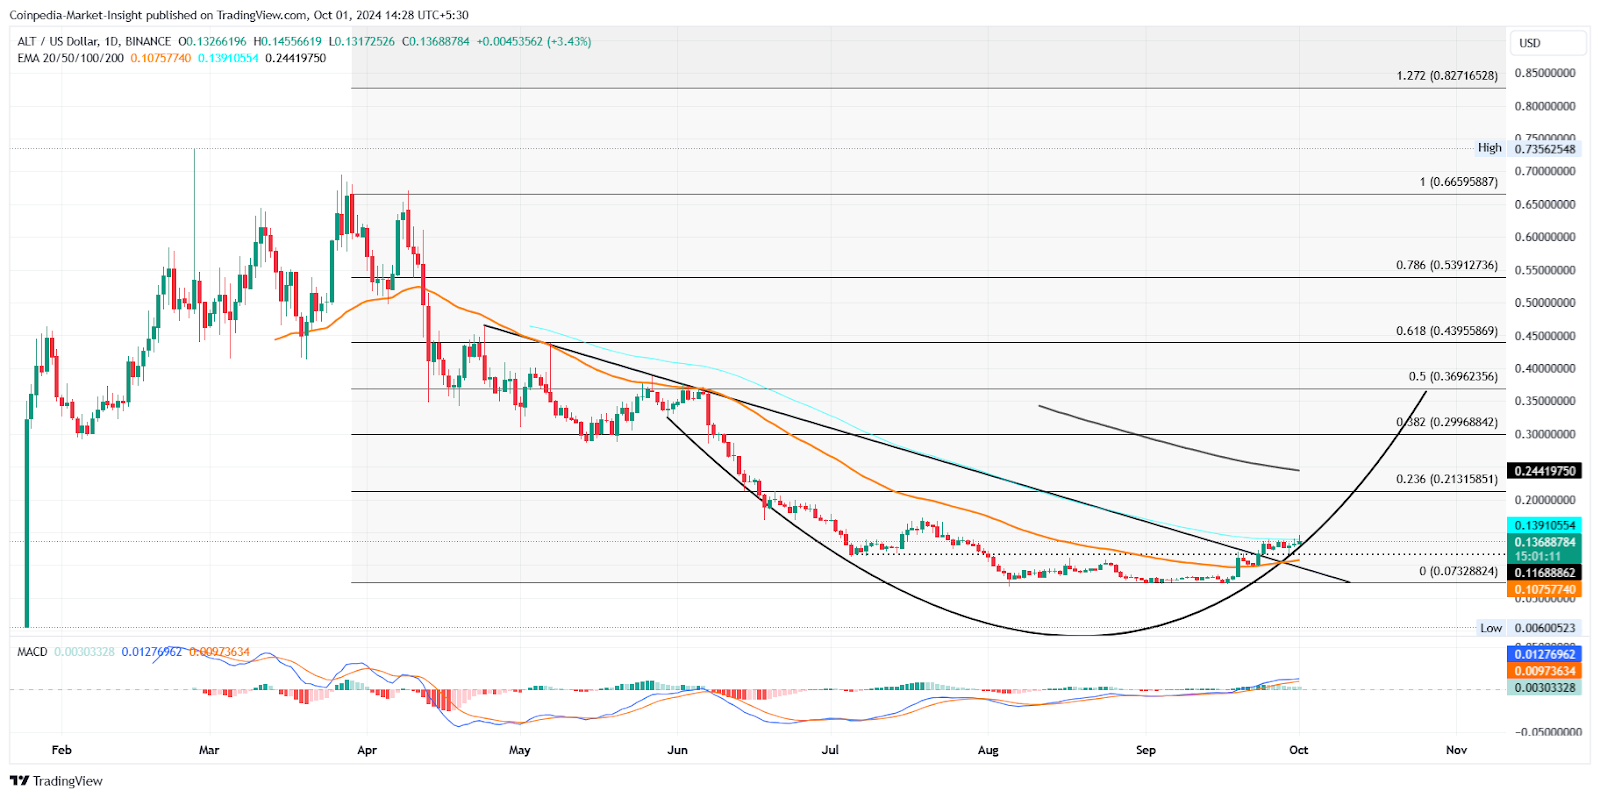This screenshot has height=798, width=1600.
Task: Click the 0.5 (0.36962356) Fibonacci label
Action: (1453, 377)
